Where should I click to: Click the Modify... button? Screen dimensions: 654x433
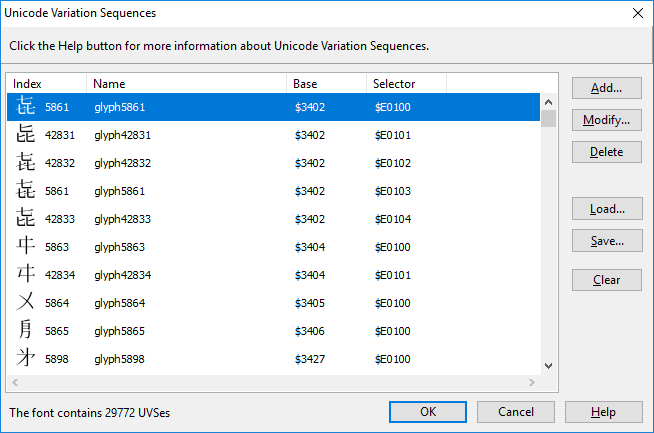pyautogui.click(x=606, y=120)
